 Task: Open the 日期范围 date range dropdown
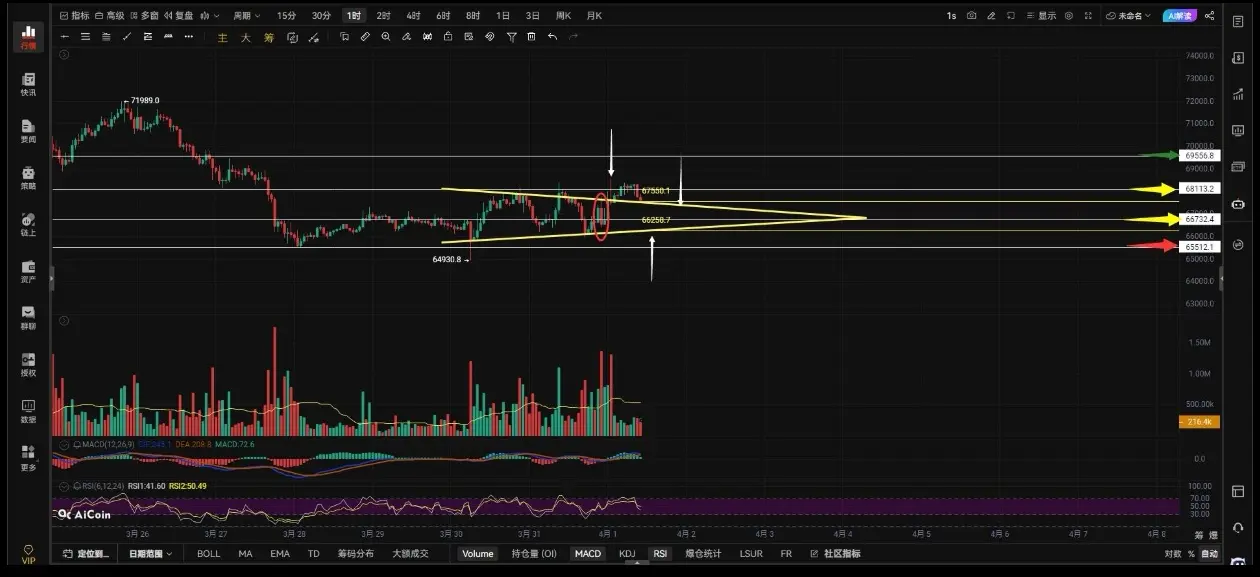click(x=150, y=553)
